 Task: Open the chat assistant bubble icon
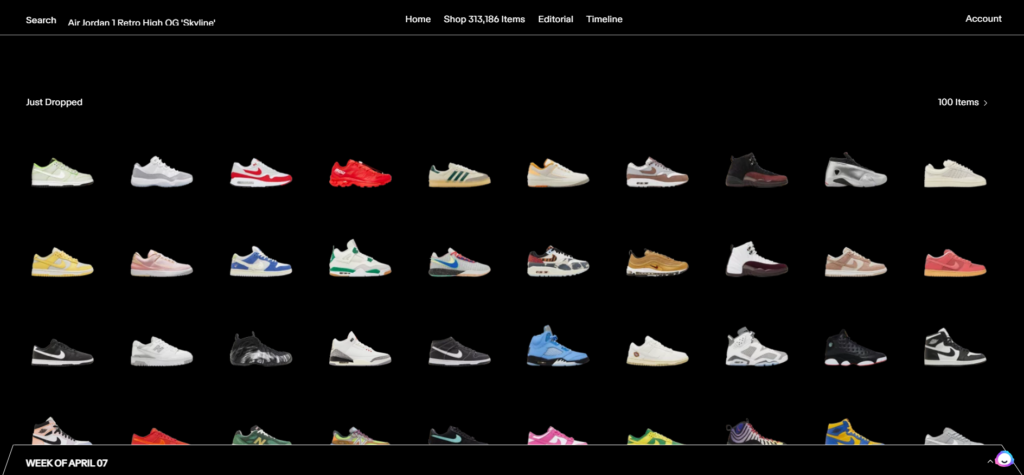(x=1004, y=459)
